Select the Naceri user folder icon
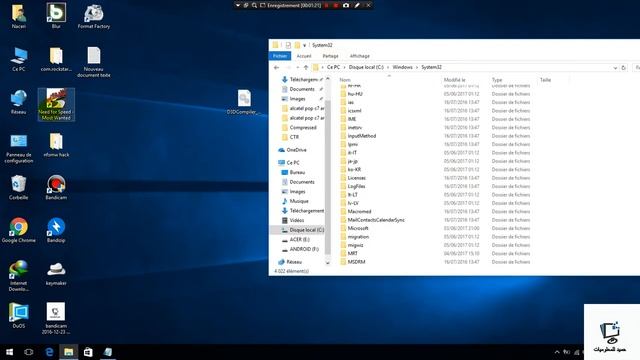 tap(18, 16)
